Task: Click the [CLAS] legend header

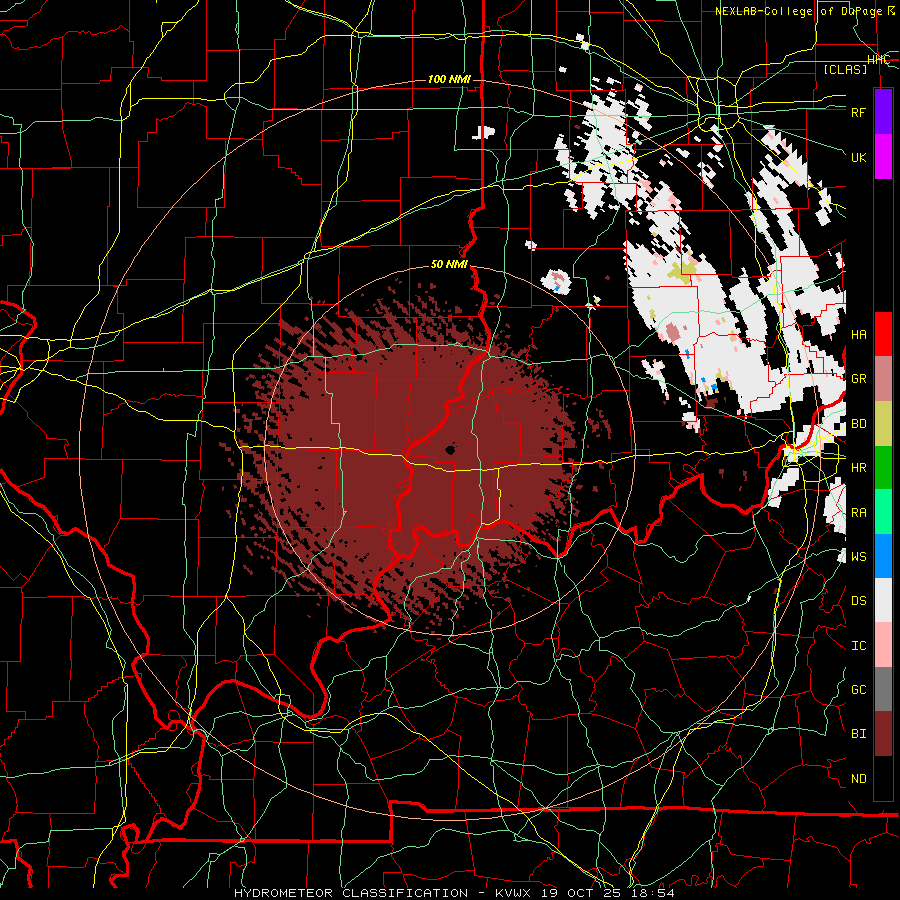Action: 845,69
